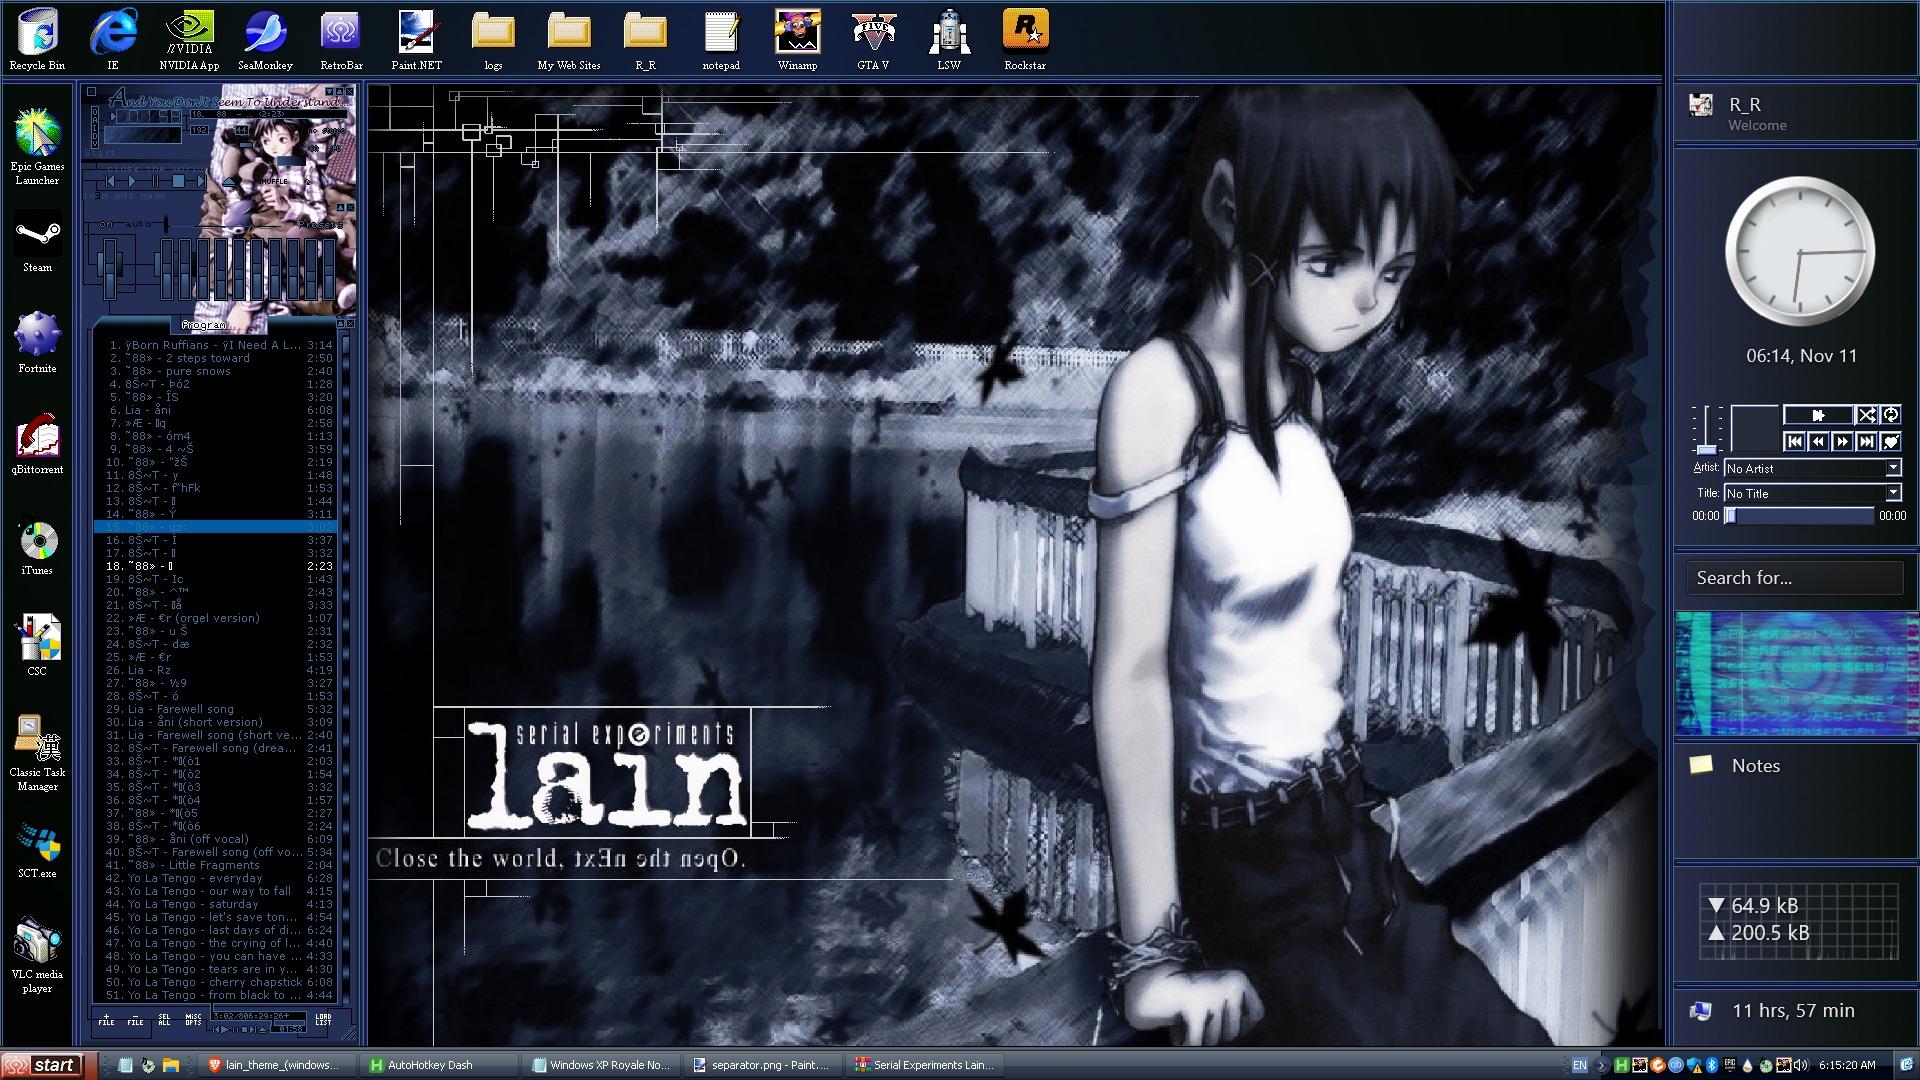
Task: Toggle repeat in sidebar media player
Action: (x=1890, y=415)
